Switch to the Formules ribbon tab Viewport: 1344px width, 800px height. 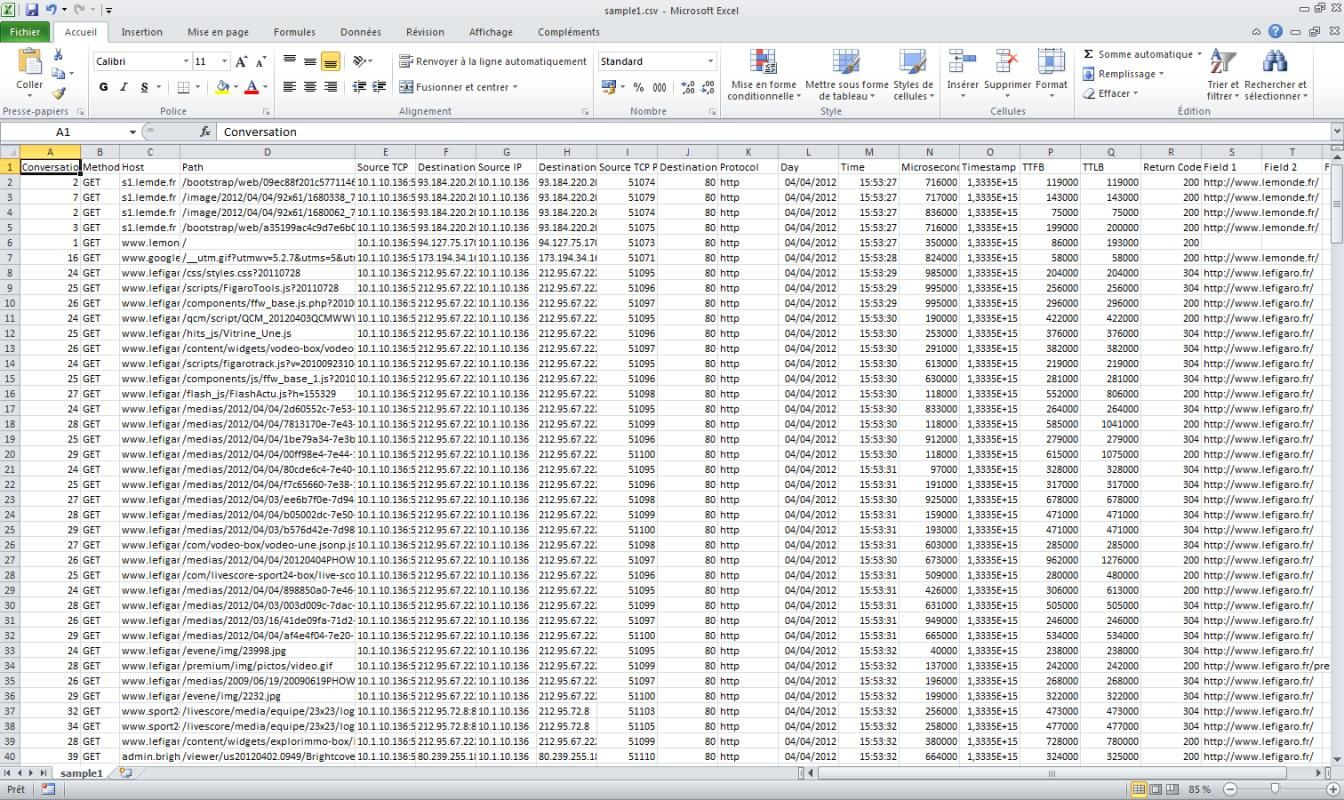(x=294, y=31)
